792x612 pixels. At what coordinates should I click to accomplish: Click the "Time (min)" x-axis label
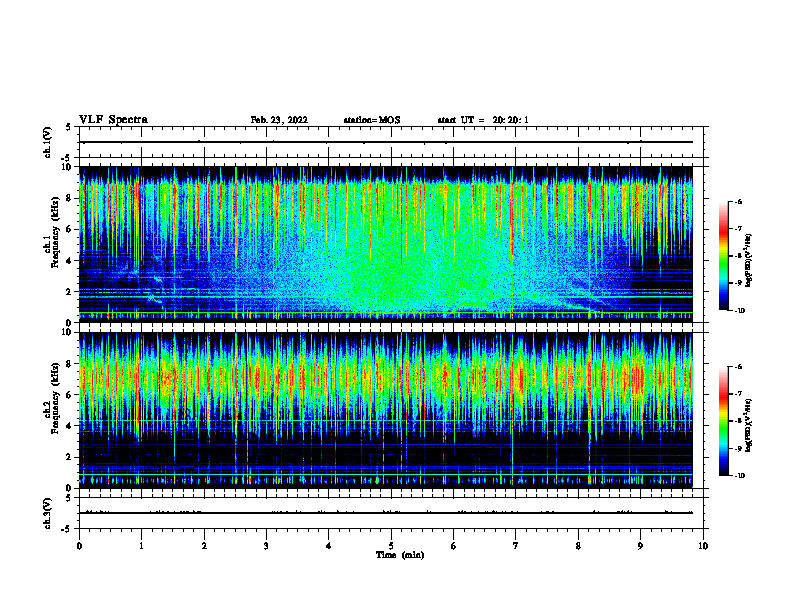(x=400, y=555)
